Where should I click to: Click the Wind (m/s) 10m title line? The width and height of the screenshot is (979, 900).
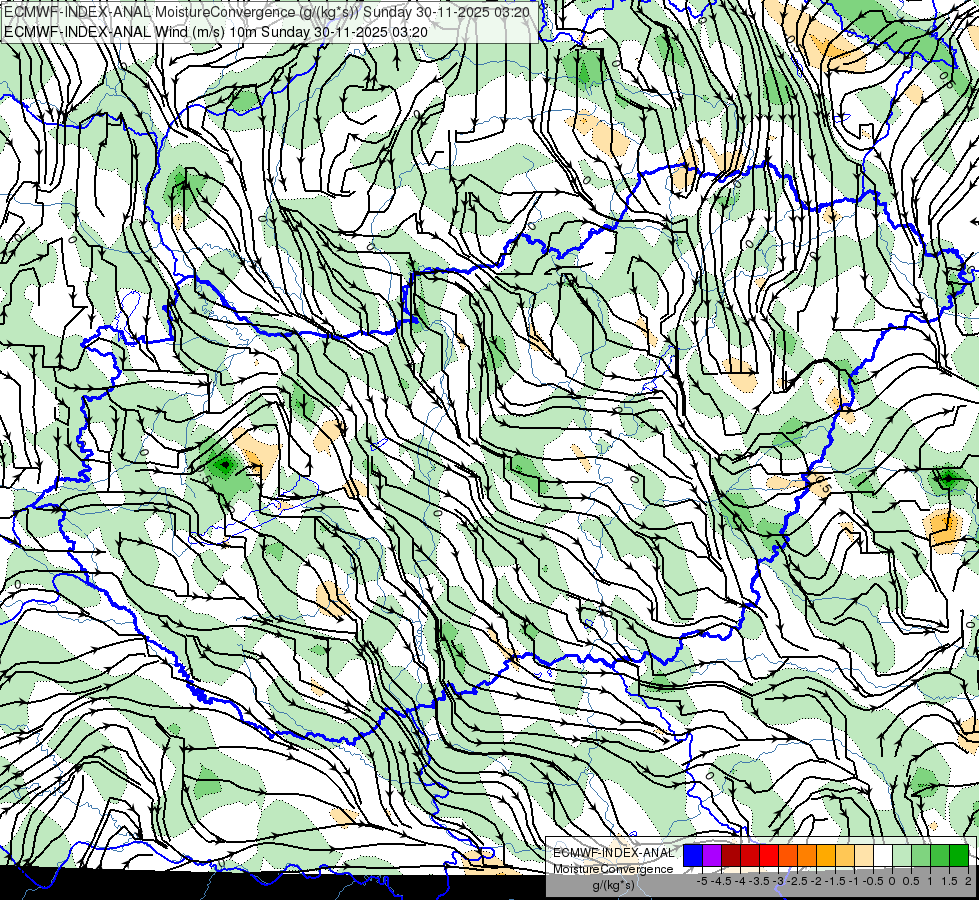pyautogui.click(x=215, y=32)
